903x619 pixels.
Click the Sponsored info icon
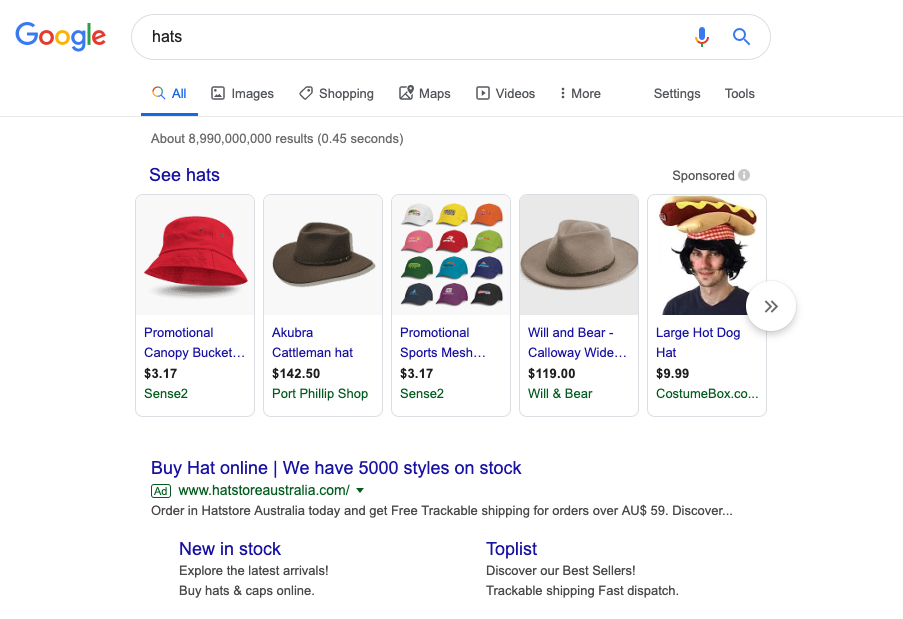[x=744, y=175]
